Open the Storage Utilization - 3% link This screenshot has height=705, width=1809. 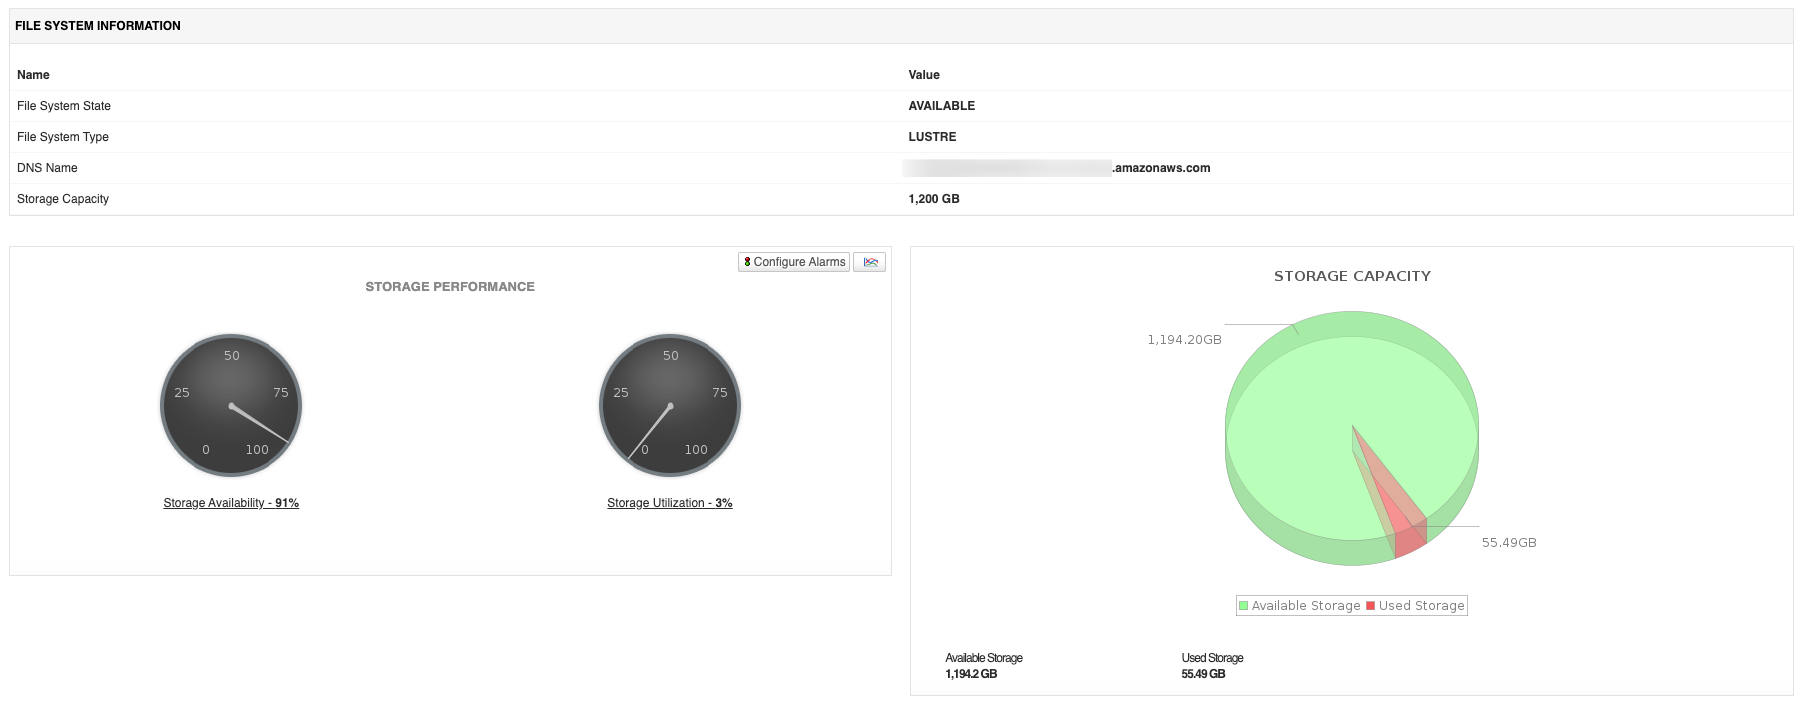point(670,503)
